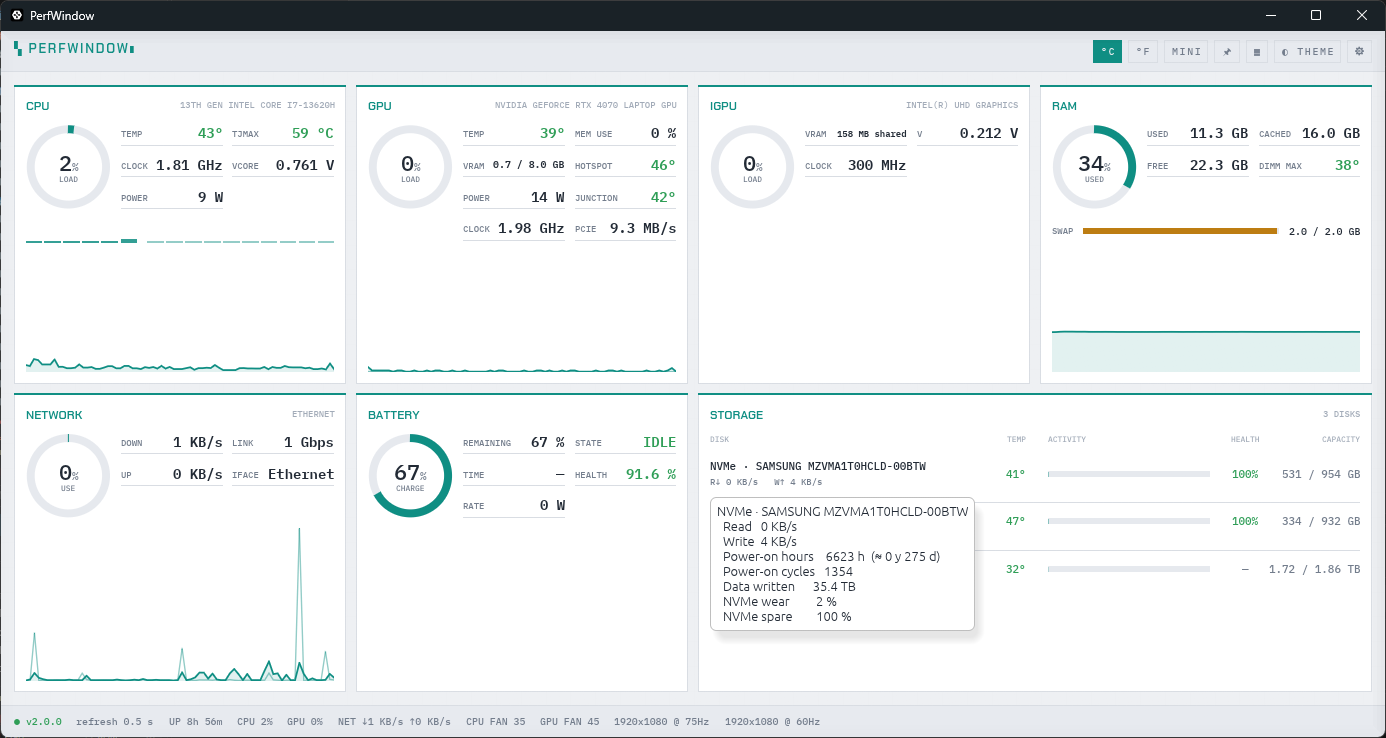Viewport: 1386px width, 738px height.
Task: Click the GPU FAN 45 status entry
Action: [570, 721]
